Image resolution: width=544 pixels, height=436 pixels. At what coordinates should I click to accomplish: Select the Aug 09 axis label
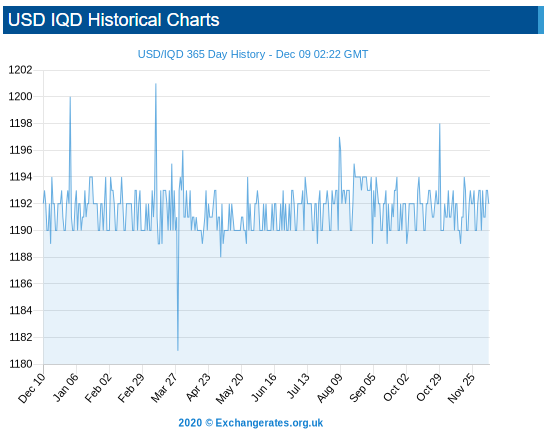pos(330,388)
